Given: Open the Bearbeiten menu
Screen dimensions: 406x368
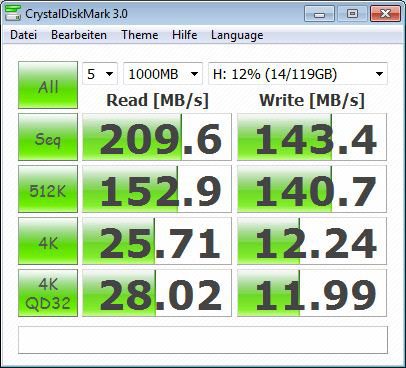Looking at the screenshot, I should point(79,35).
